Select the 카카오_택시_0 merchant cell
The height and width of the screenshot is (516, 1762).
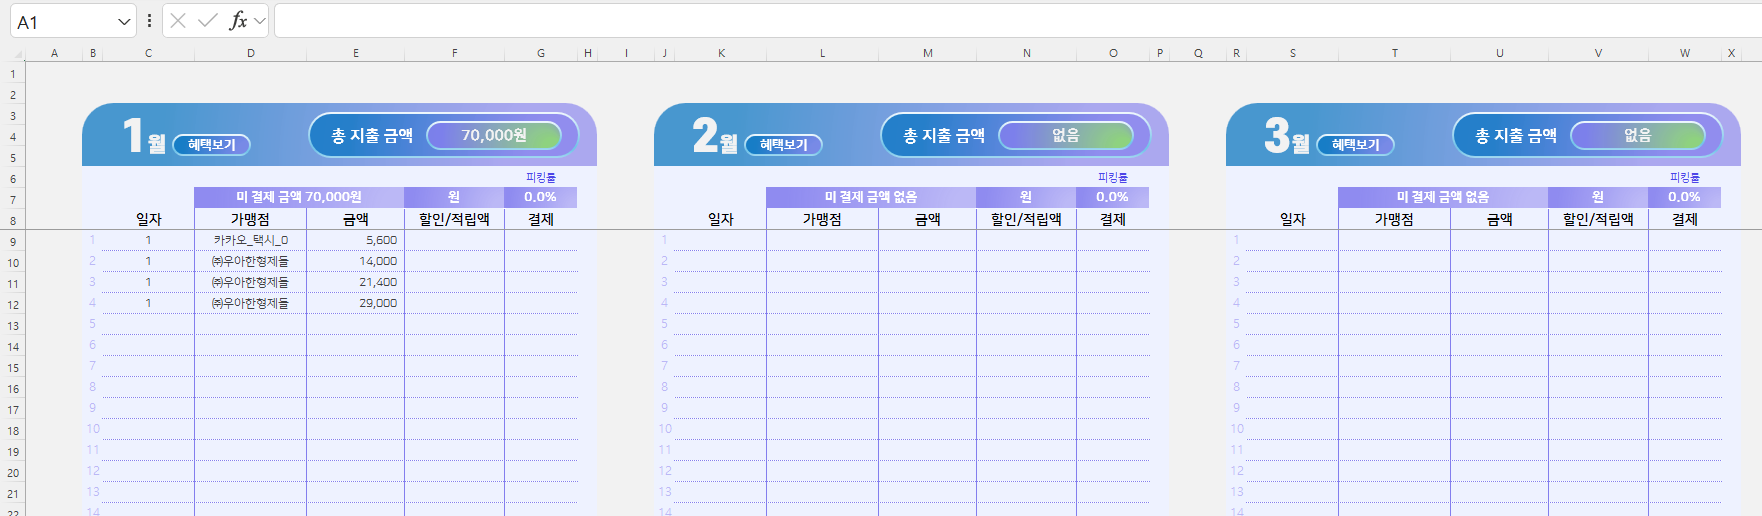click(250, 240)
